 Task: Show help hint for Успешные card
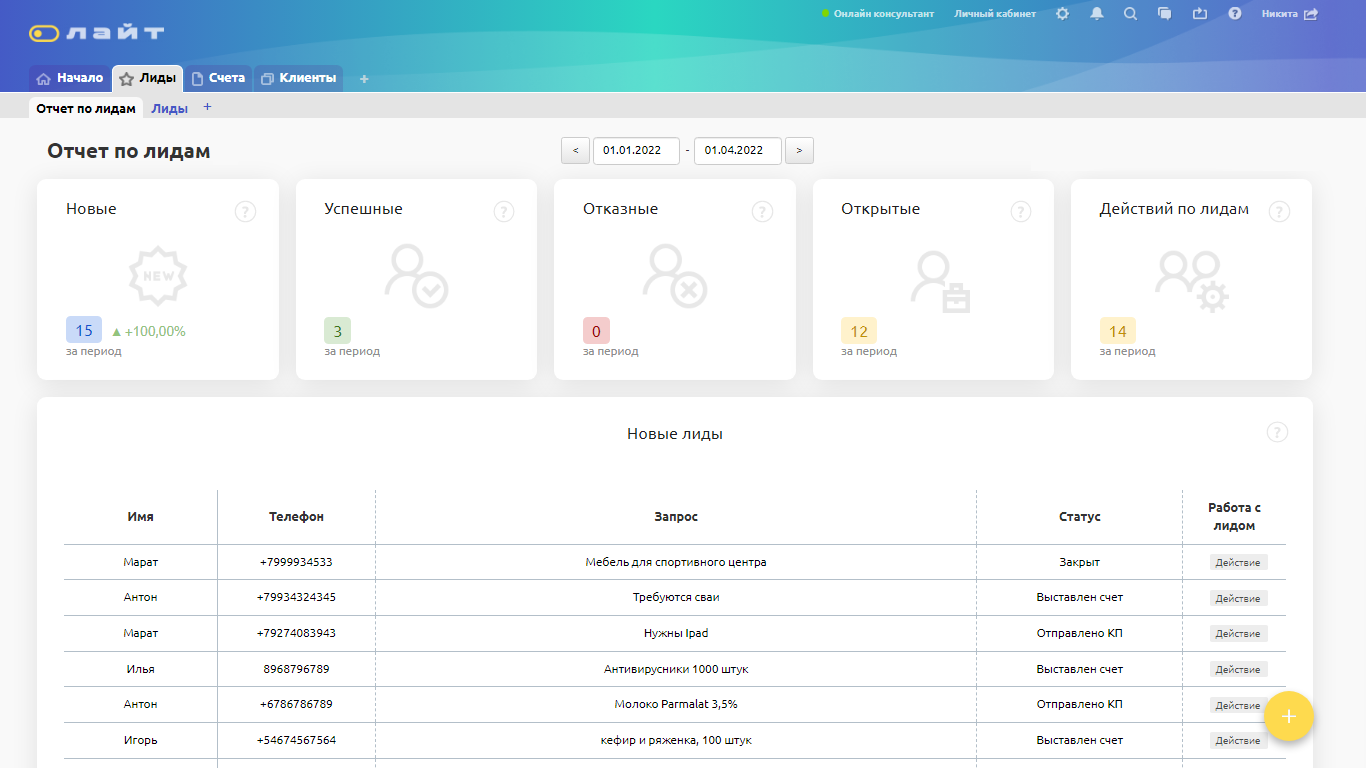[504, 211]
